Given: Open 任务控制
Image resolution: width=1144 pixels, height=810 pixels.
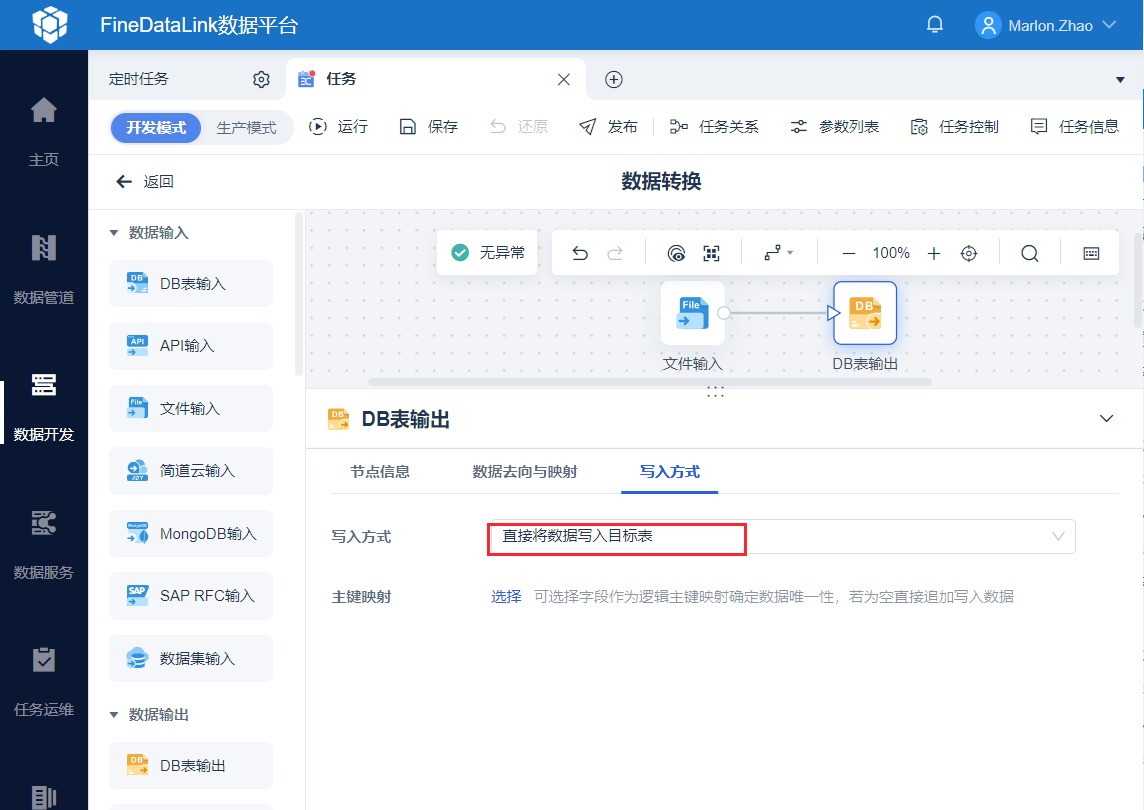Looking at the screenshot, I should pos(954,127).
